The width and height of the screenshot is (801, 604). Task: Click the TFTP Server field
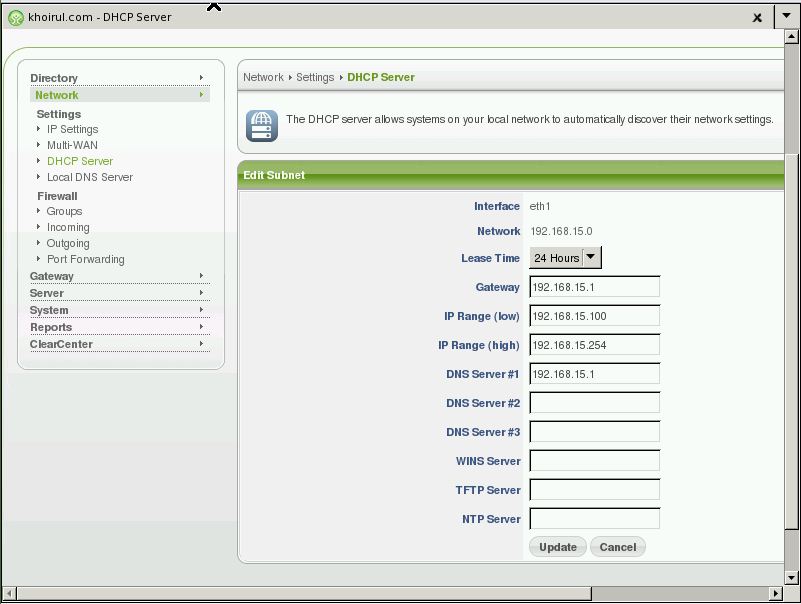pos(595,490)
